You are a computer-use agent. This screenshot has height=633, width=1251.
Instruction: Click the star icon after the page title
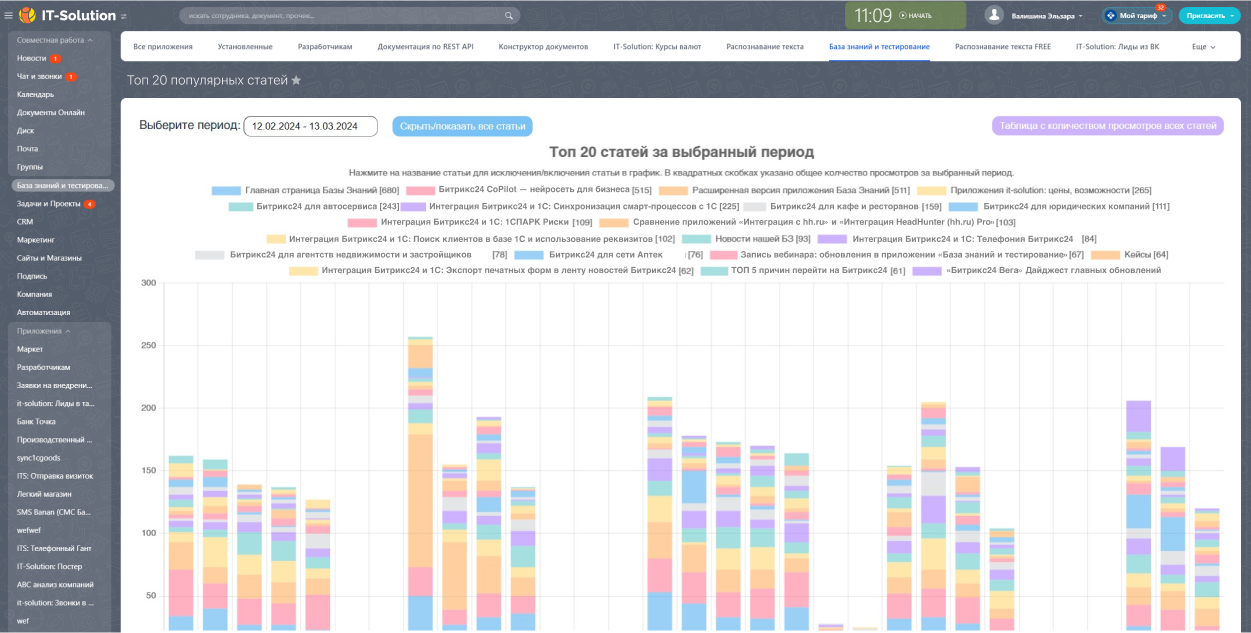click(x=296, y=80)
